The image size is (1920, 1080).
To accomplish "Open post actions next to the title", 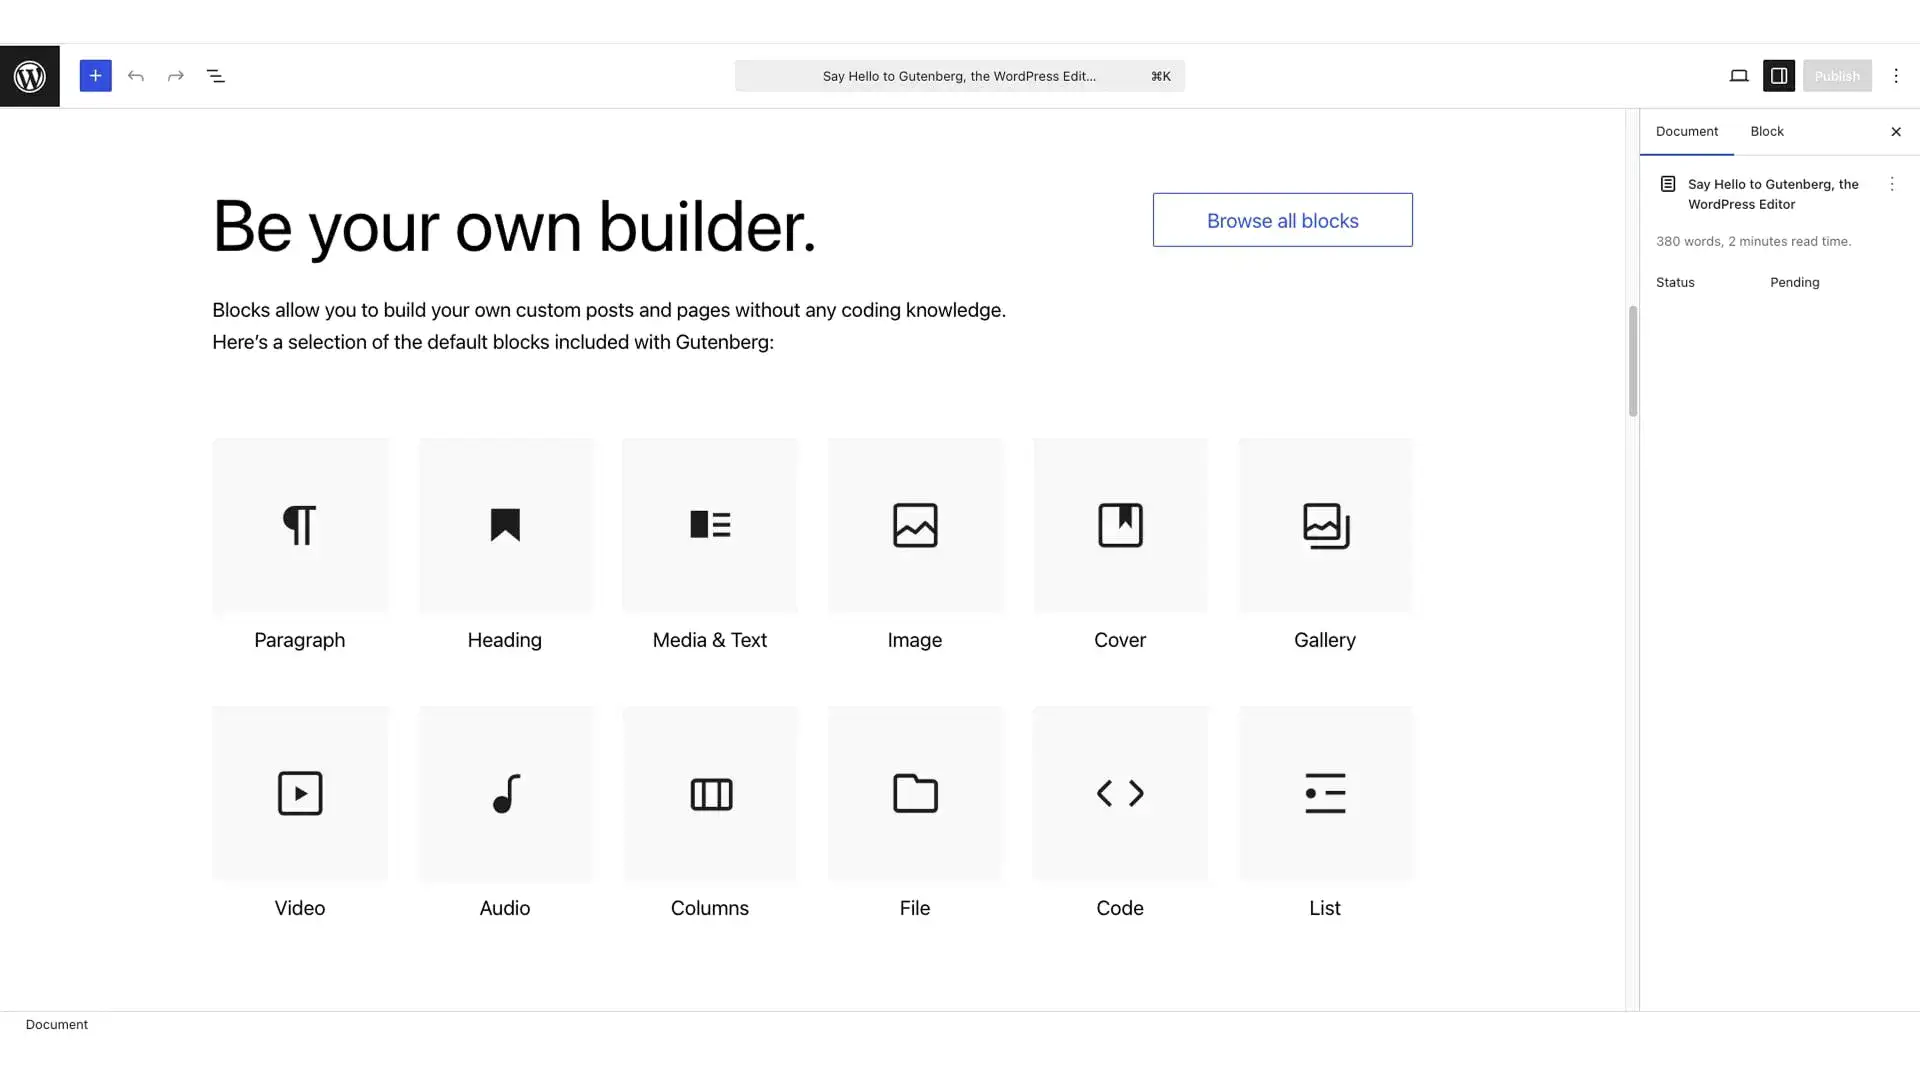I will point(1893,184).
